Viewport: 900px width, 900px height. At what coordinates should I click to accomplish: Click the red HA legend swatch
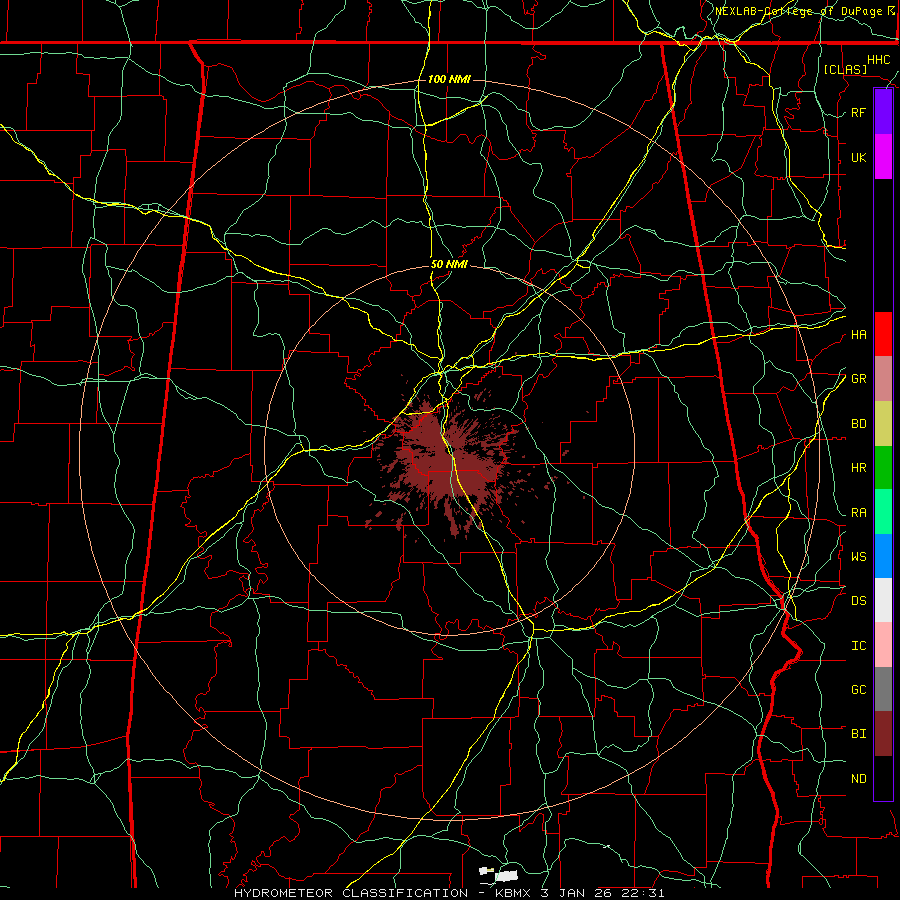coord(883,334)
